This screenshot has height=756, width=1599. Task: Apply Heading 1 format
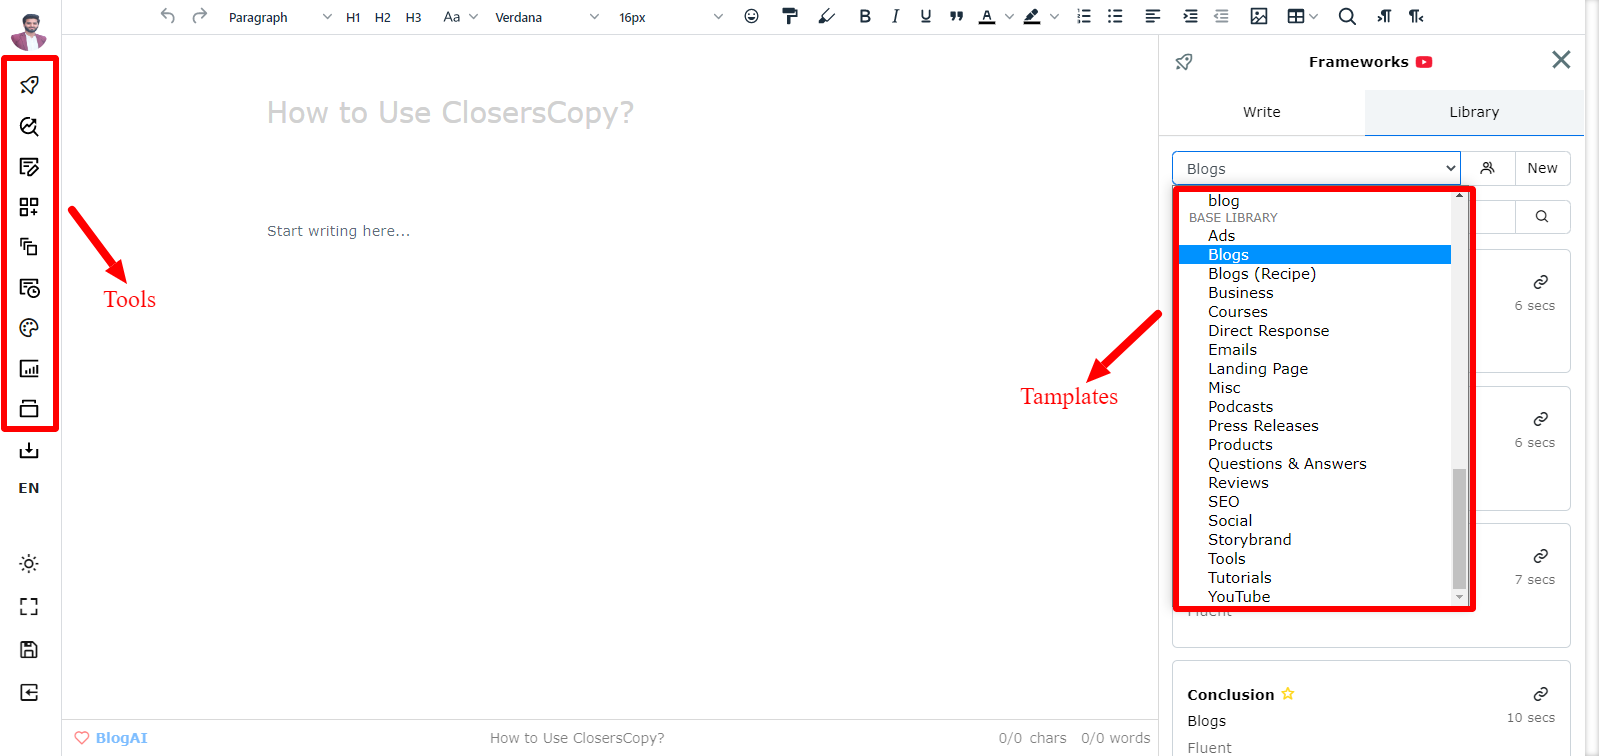pos(353,17)
